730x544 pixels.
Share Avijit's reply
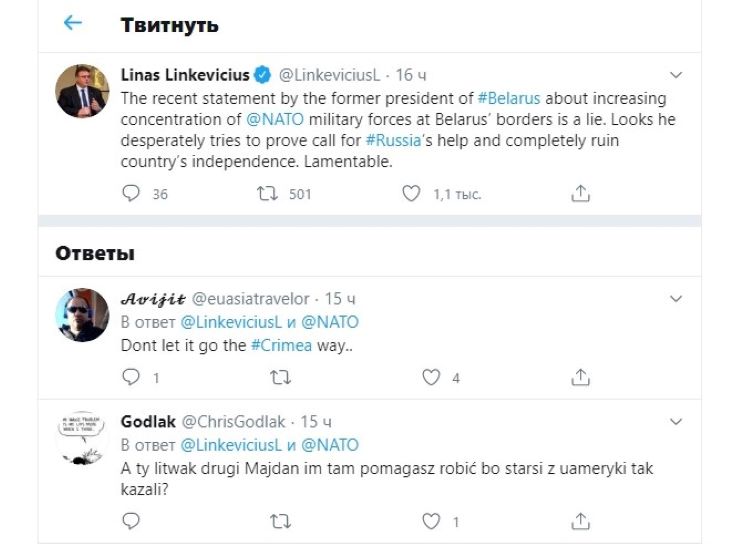point(582,377)
